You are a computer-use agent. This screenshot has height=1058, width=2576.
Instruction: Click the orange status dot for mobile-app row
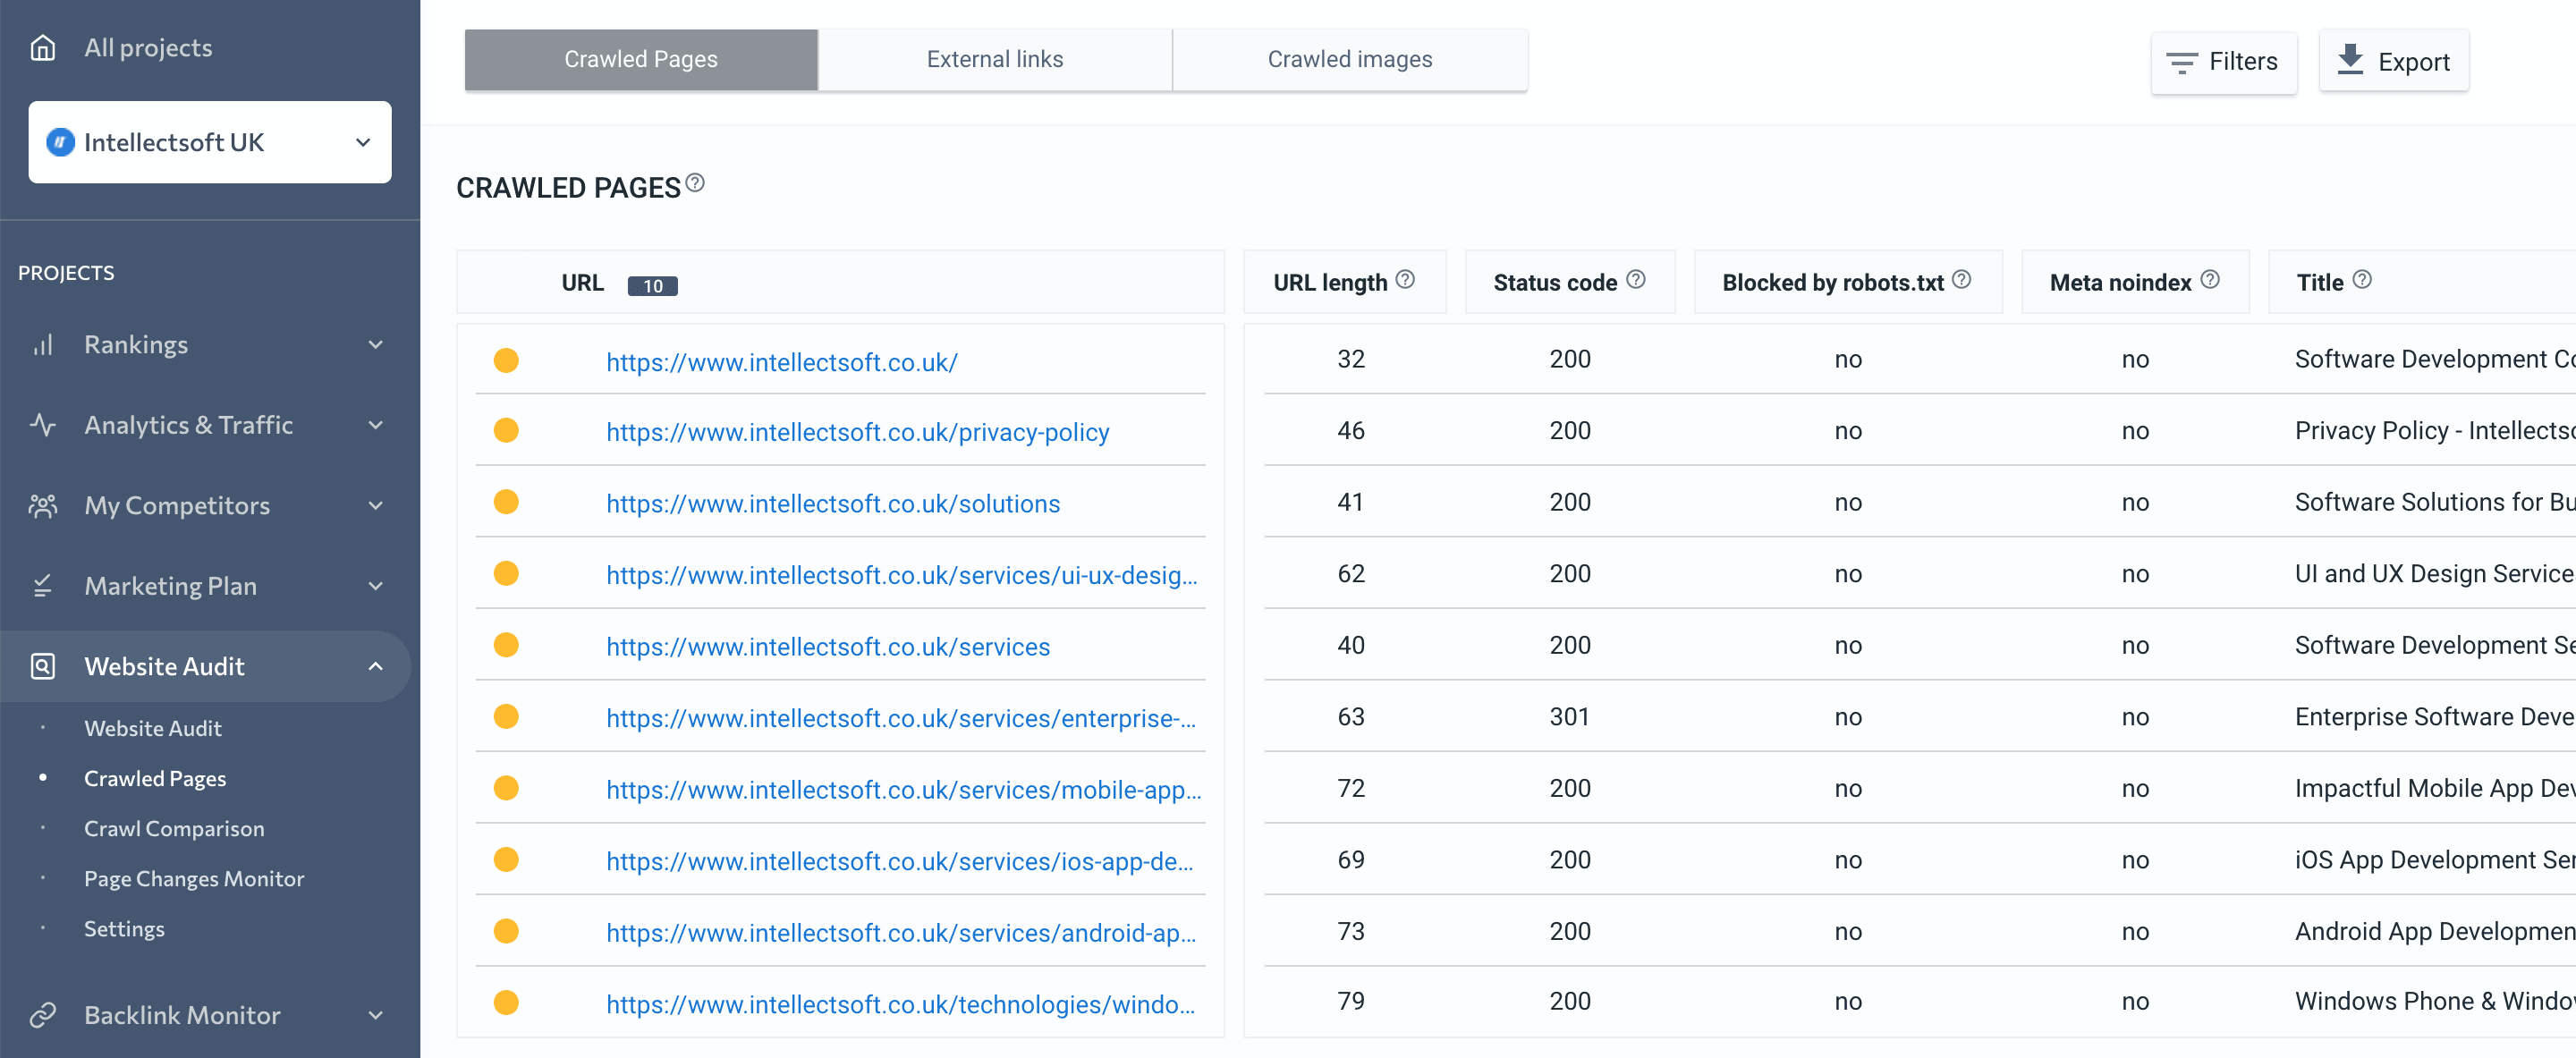506,789
